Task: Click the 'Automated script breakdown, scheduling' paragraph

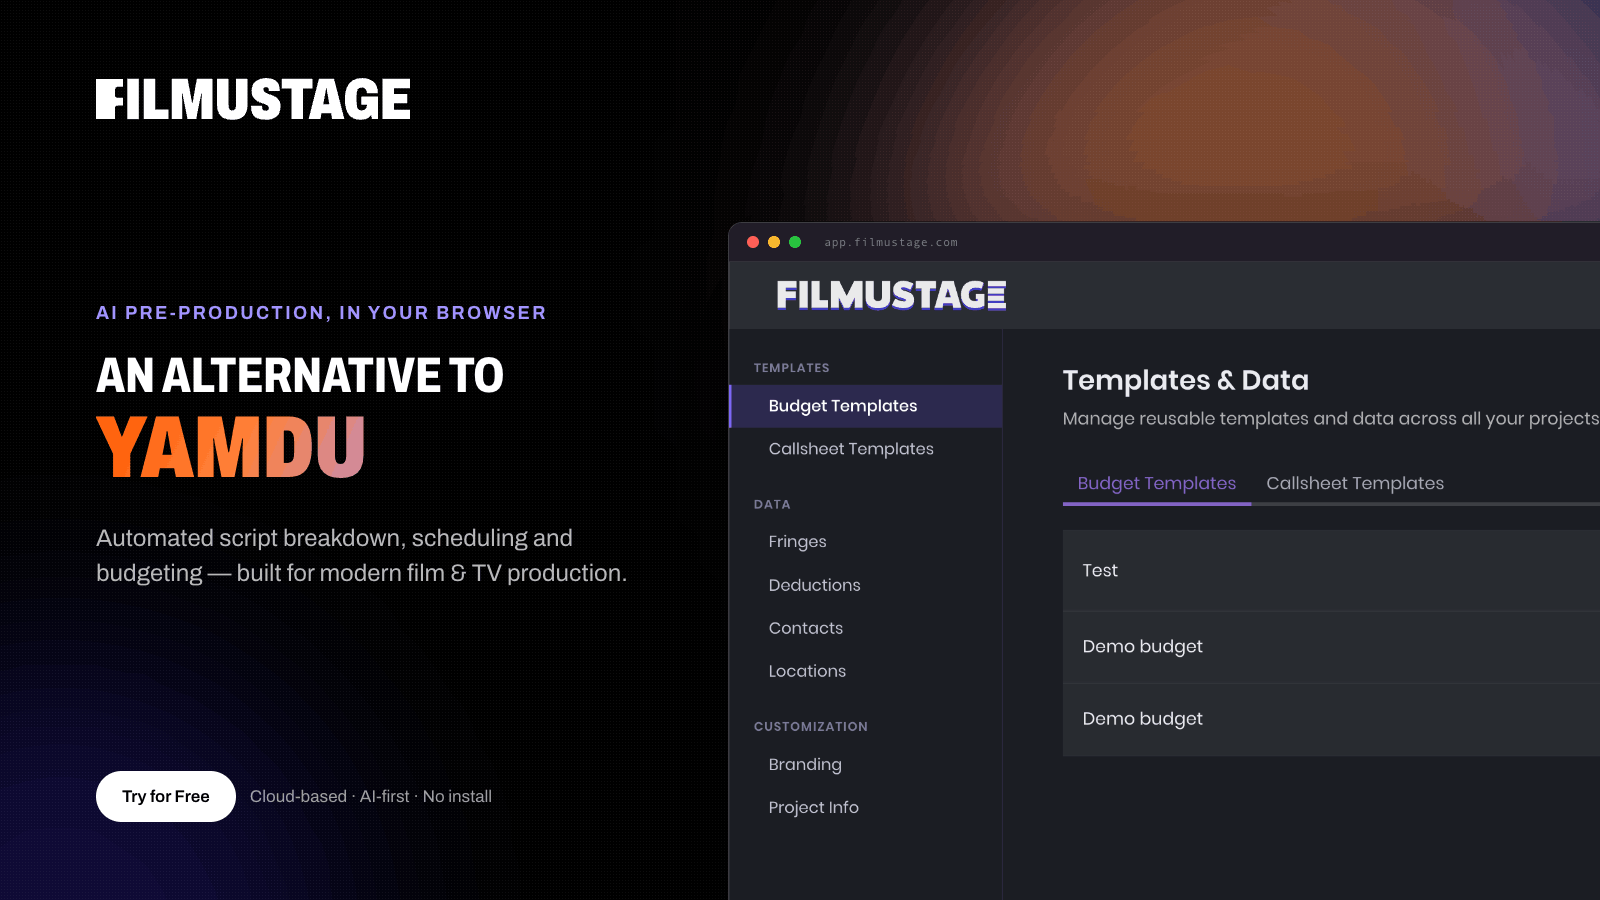Action: 362,556
